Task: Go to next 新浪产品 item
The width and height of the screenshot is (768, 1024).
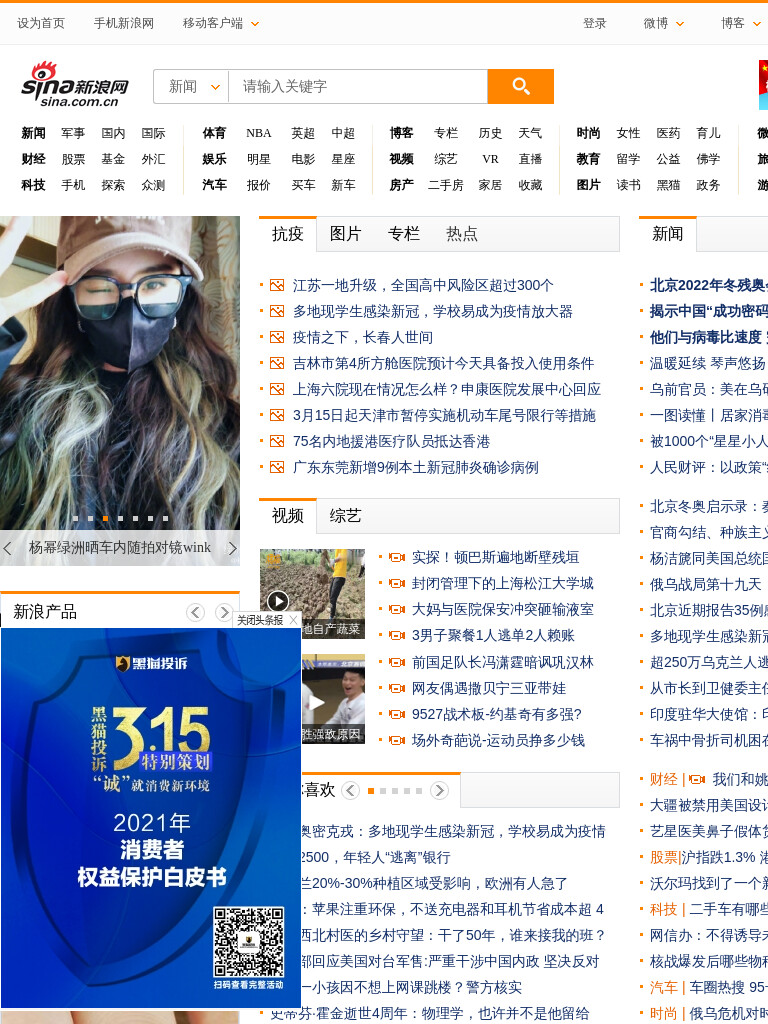Action: pos(223,612)
